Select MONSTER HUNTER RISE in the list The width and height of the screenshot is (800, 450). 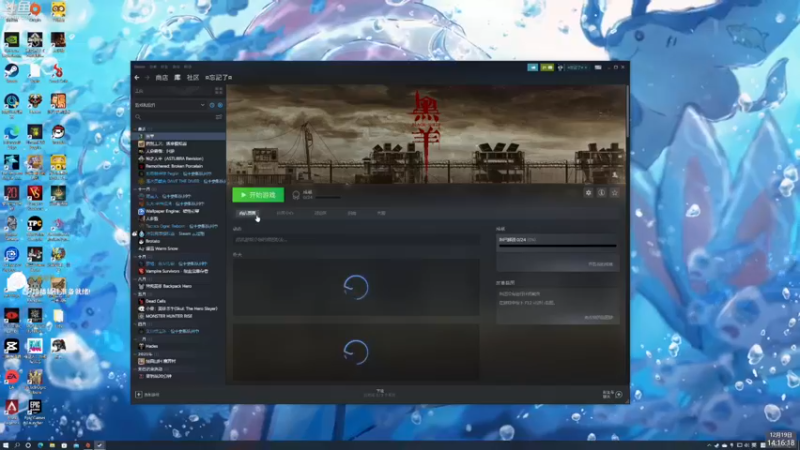tap(169, 316)
